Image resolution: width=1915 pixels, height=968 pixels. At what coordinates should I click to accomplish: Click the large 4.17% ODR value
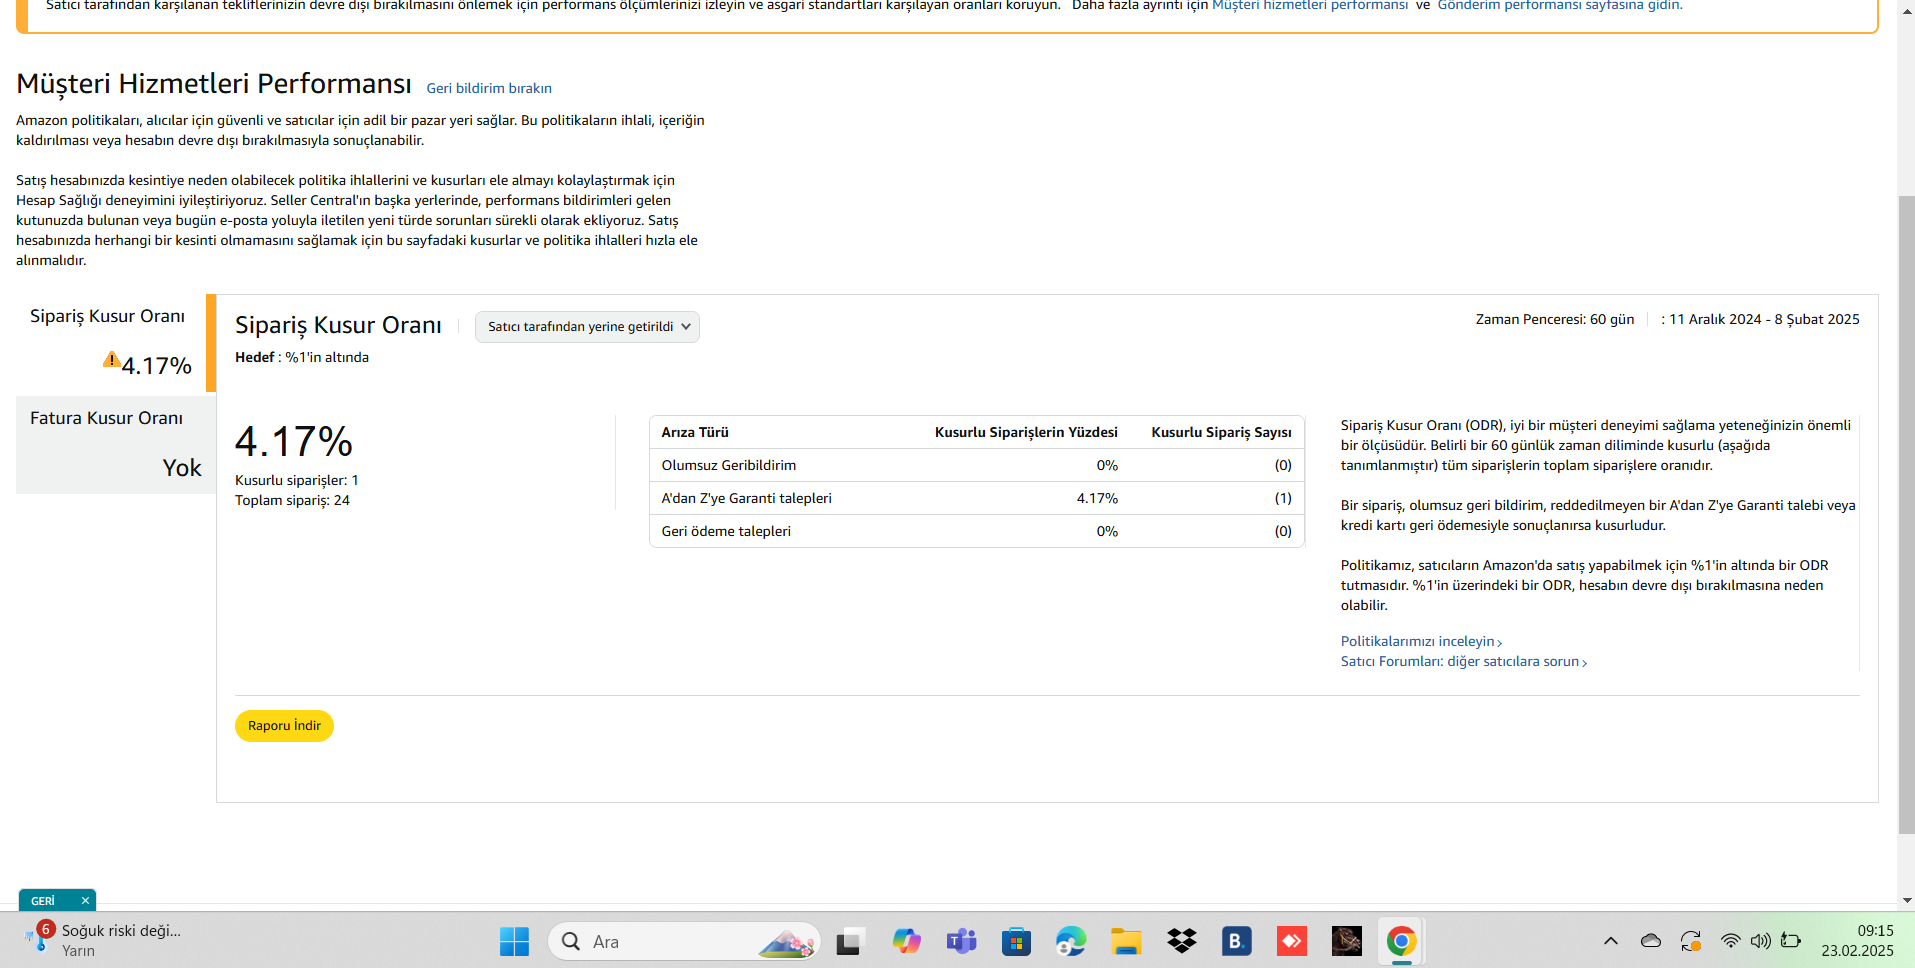click(x=294, y=441)
